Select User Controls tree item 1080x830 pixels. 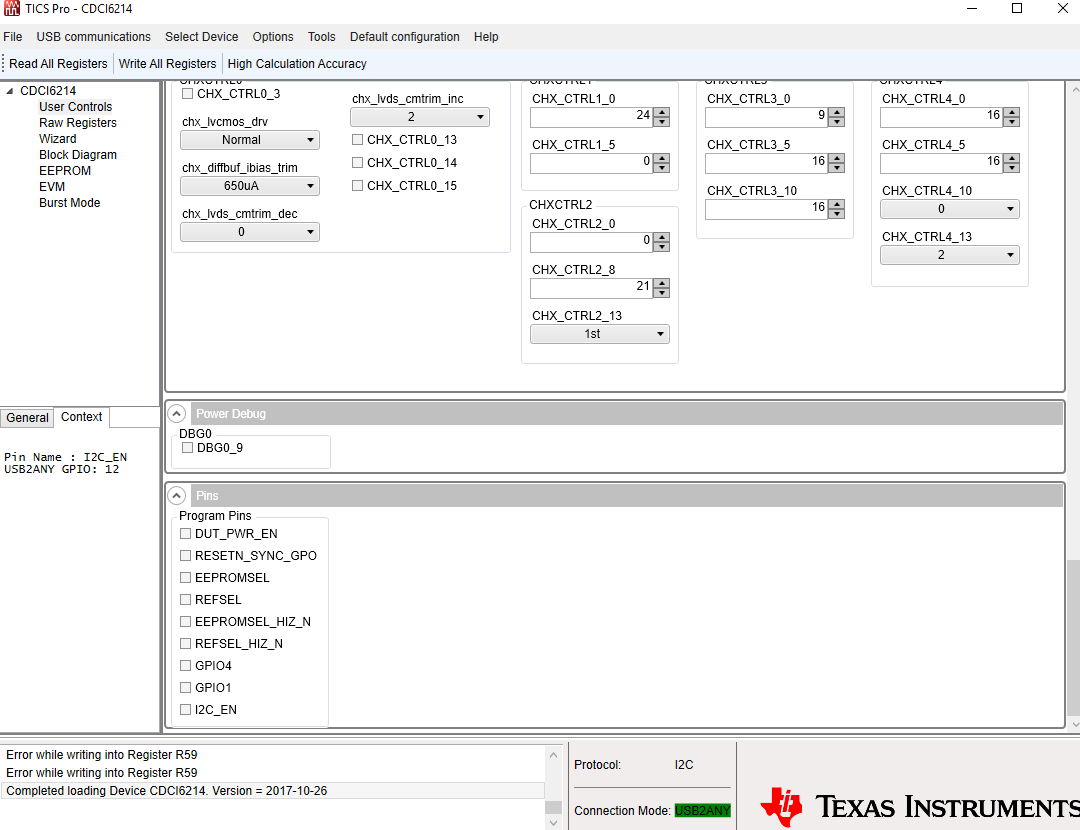pyautogui.click(x=76, y=107)
